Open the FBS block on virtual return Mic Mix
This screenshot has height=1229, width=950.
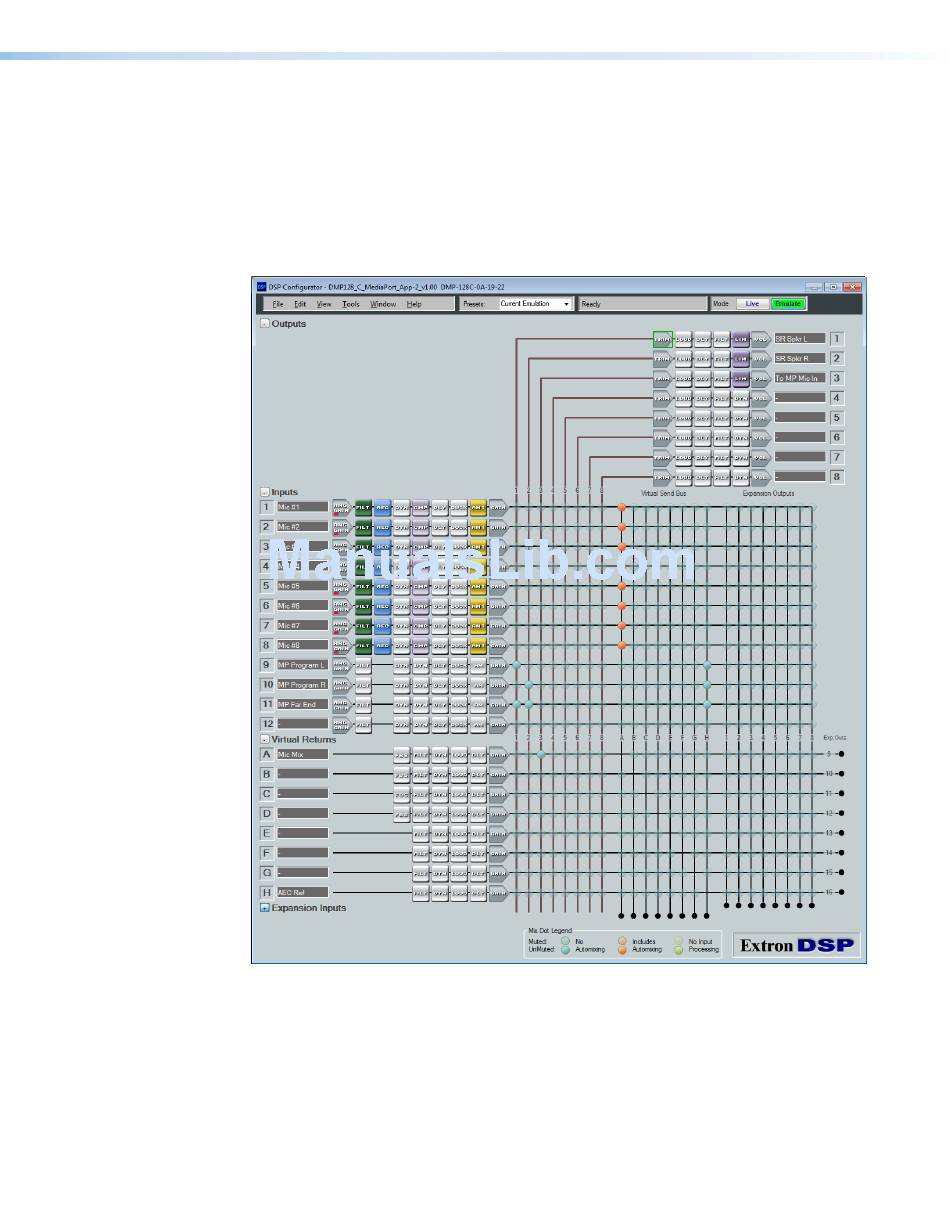coord(401,754)
